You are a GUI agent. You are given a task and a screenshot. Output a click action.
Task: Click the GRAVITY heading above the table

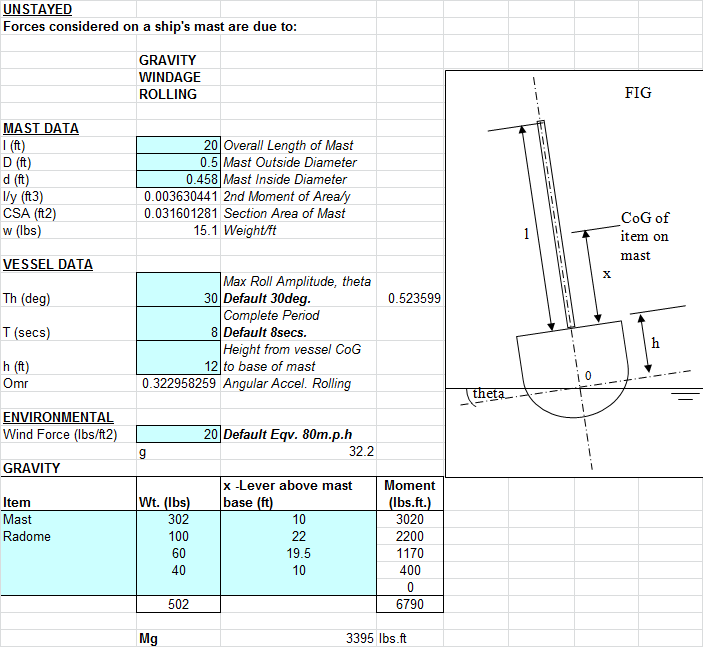(x=31, y=469)
